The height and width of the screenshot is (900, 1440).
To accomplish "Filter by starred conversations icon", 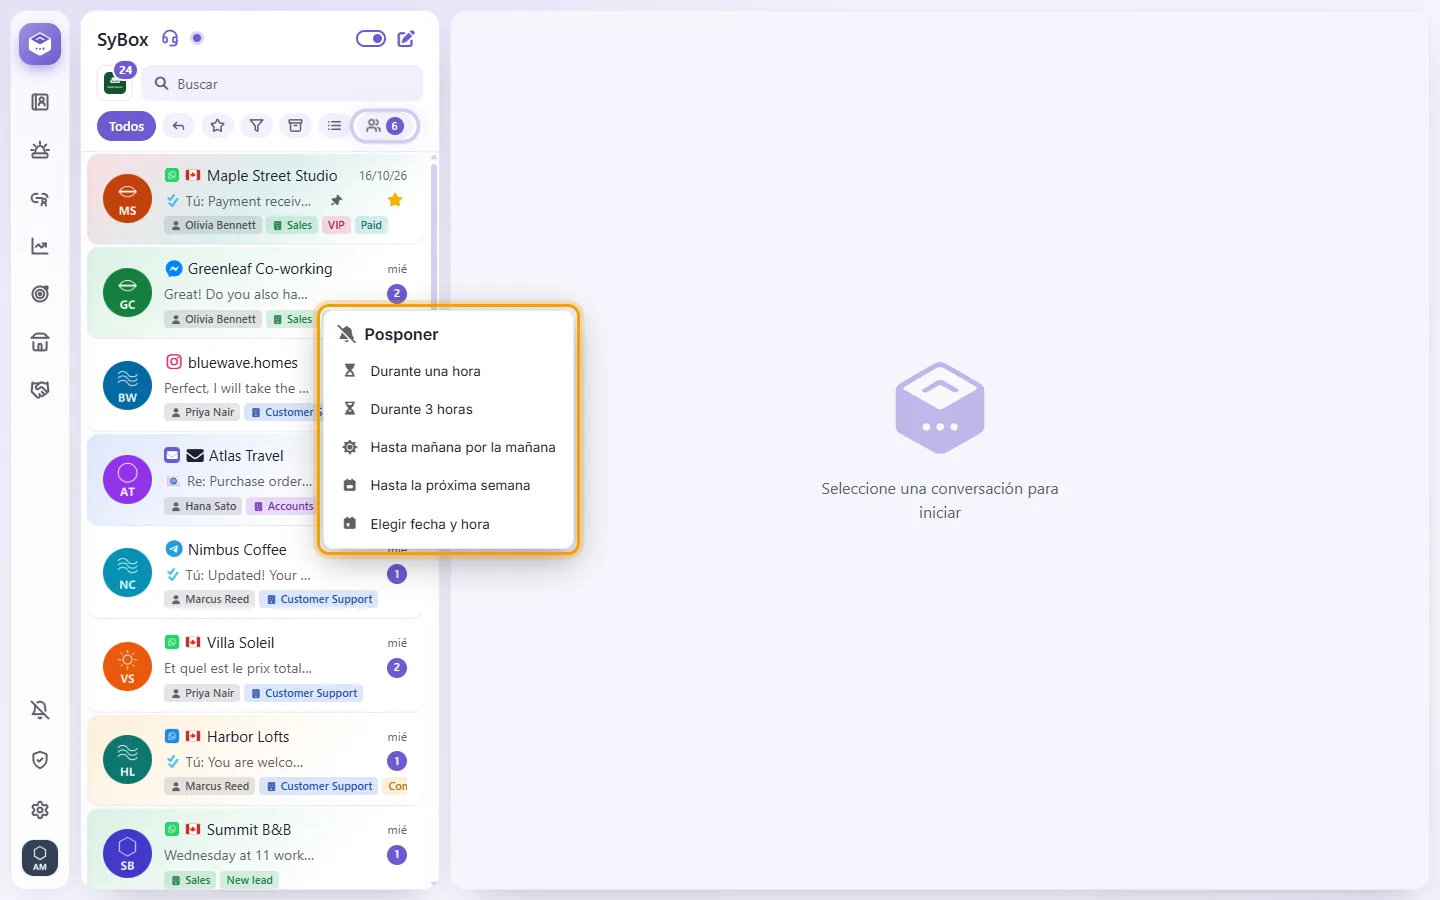I will point(217,126).
